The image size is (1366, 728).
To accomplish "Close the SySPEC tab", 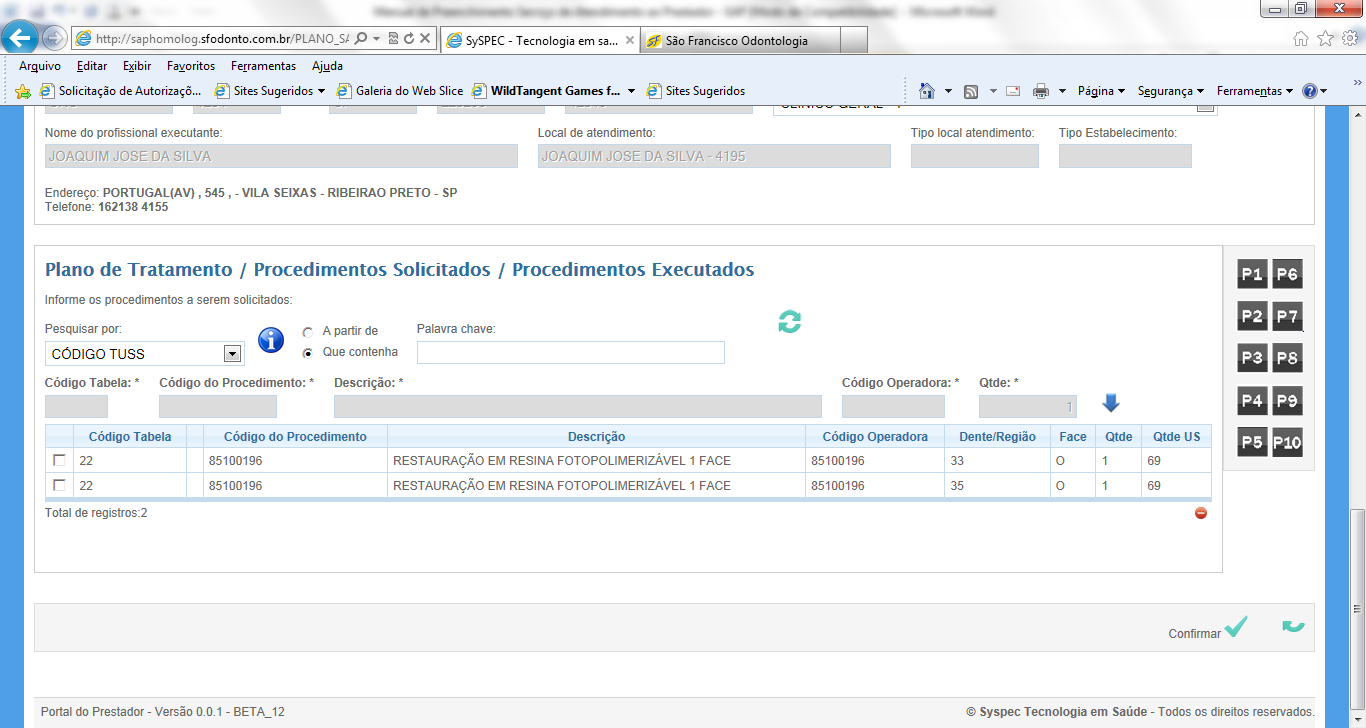I will pyautogui.click(x=629, y=41).
